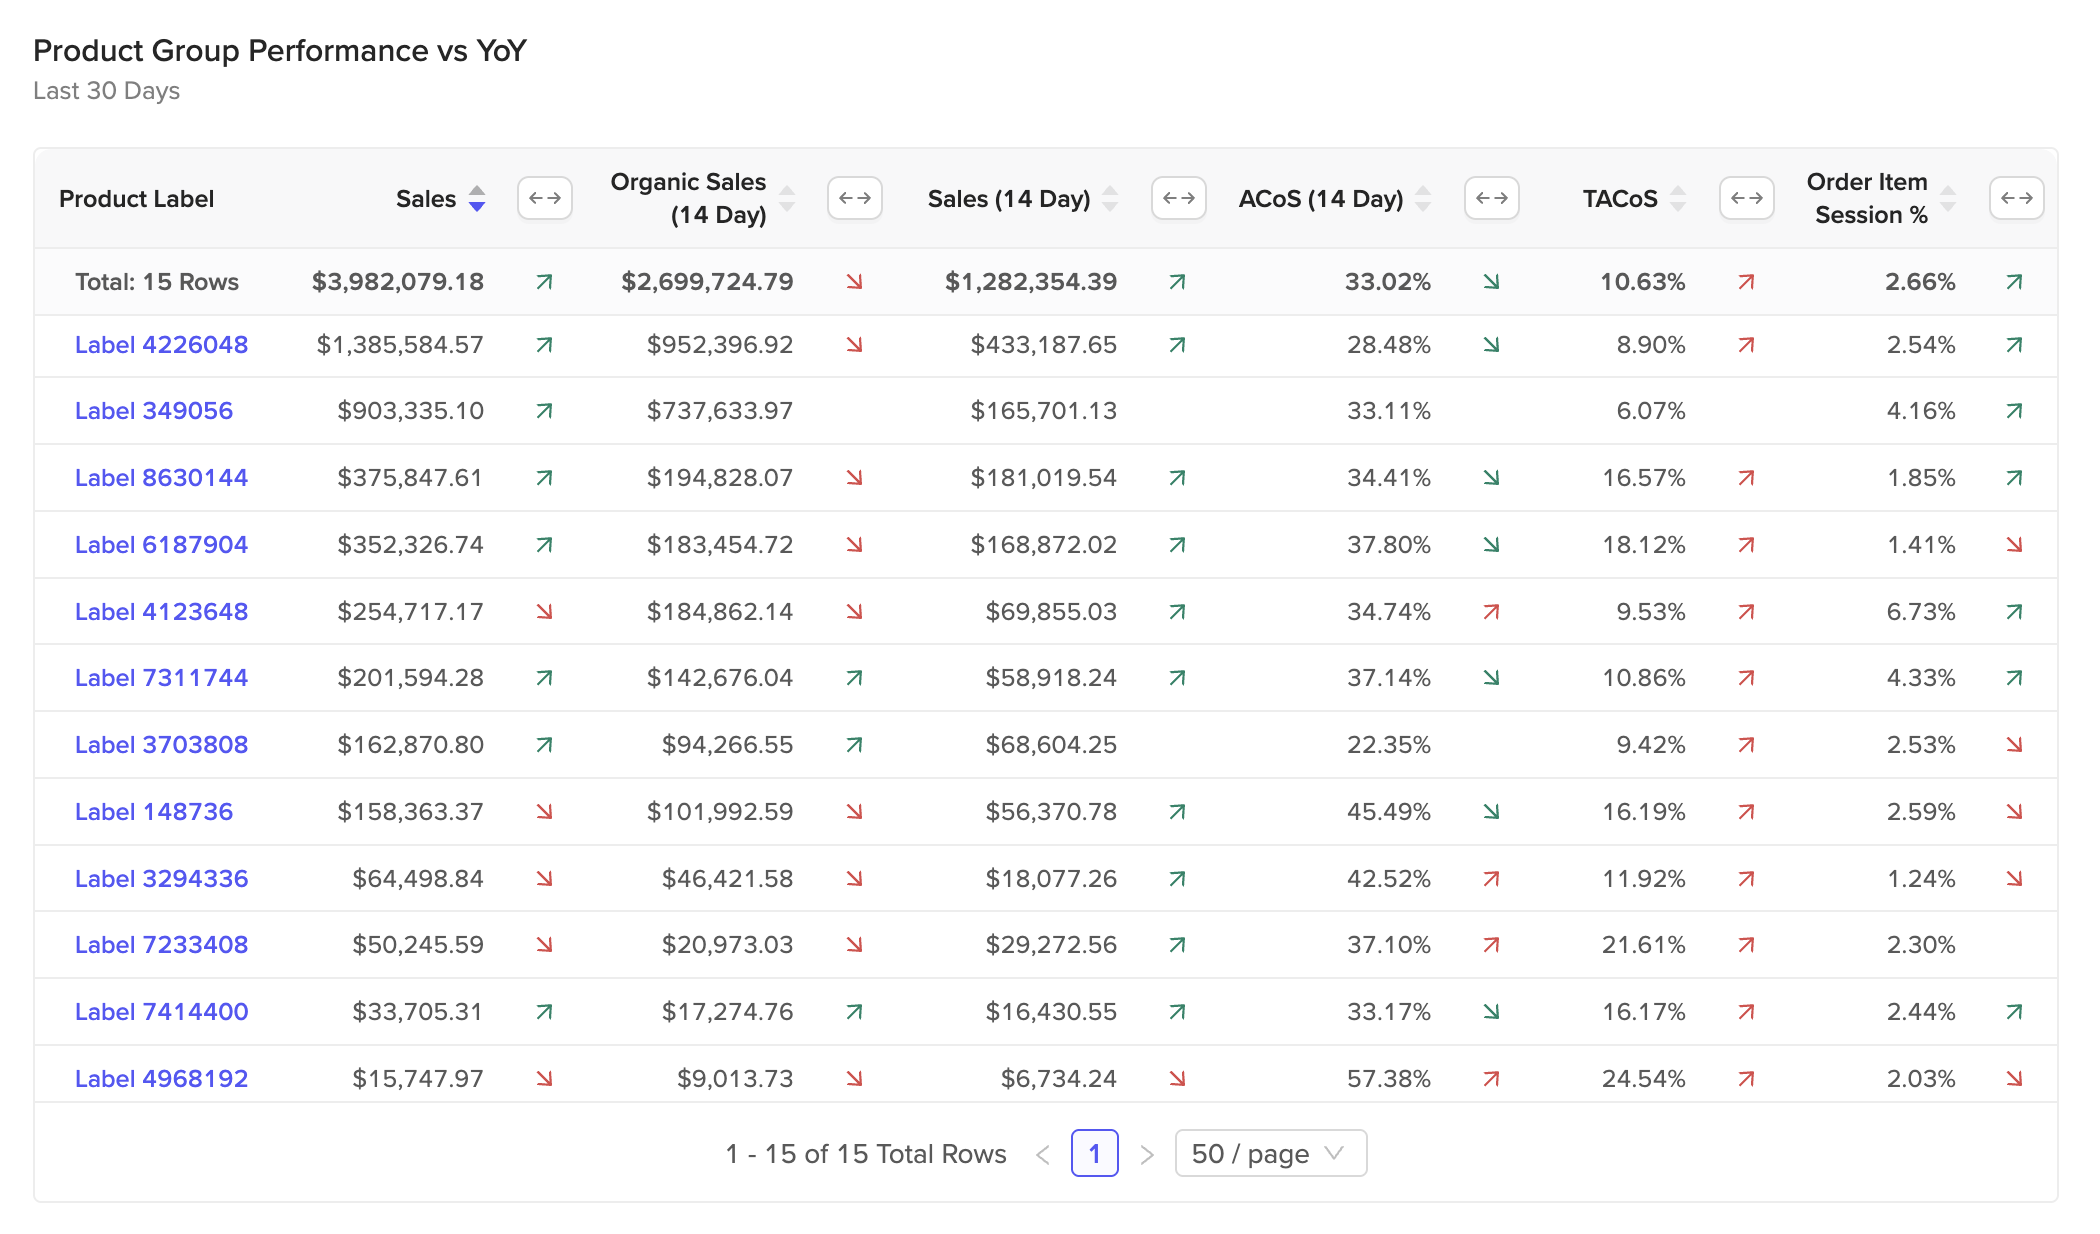
Task: Click the resize icon beside ACoS (14 Day)
Action: 1492,198
